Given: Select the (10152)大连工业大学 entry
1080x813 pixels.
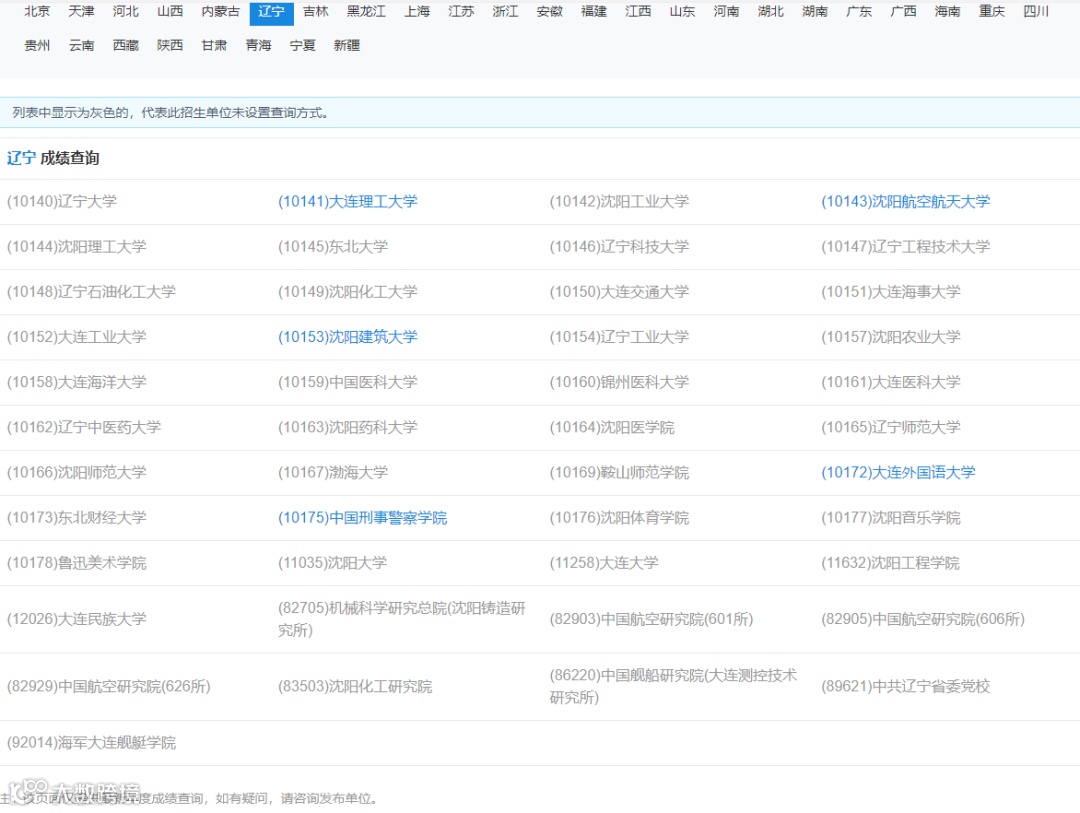Looking at the screenshot, I should click(76, 337).
